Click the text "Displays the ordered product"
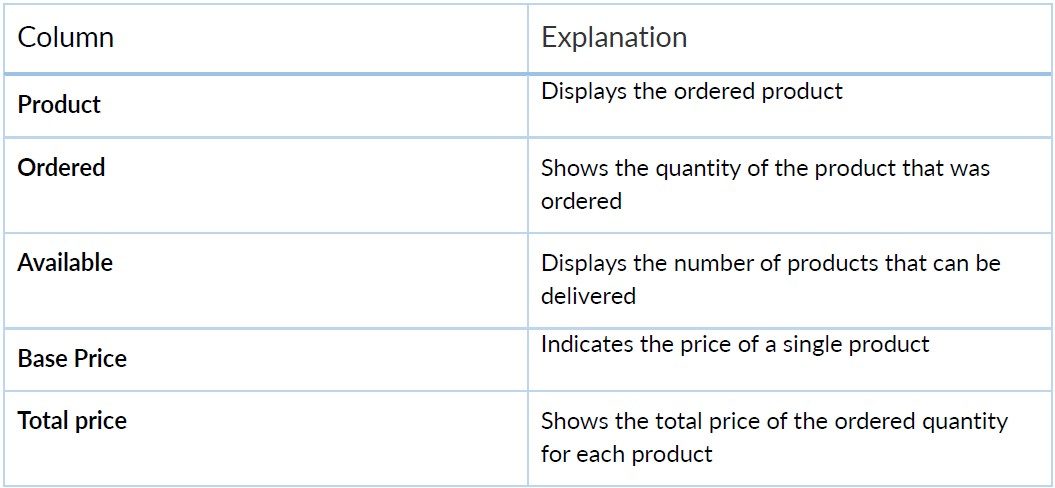 692,91
